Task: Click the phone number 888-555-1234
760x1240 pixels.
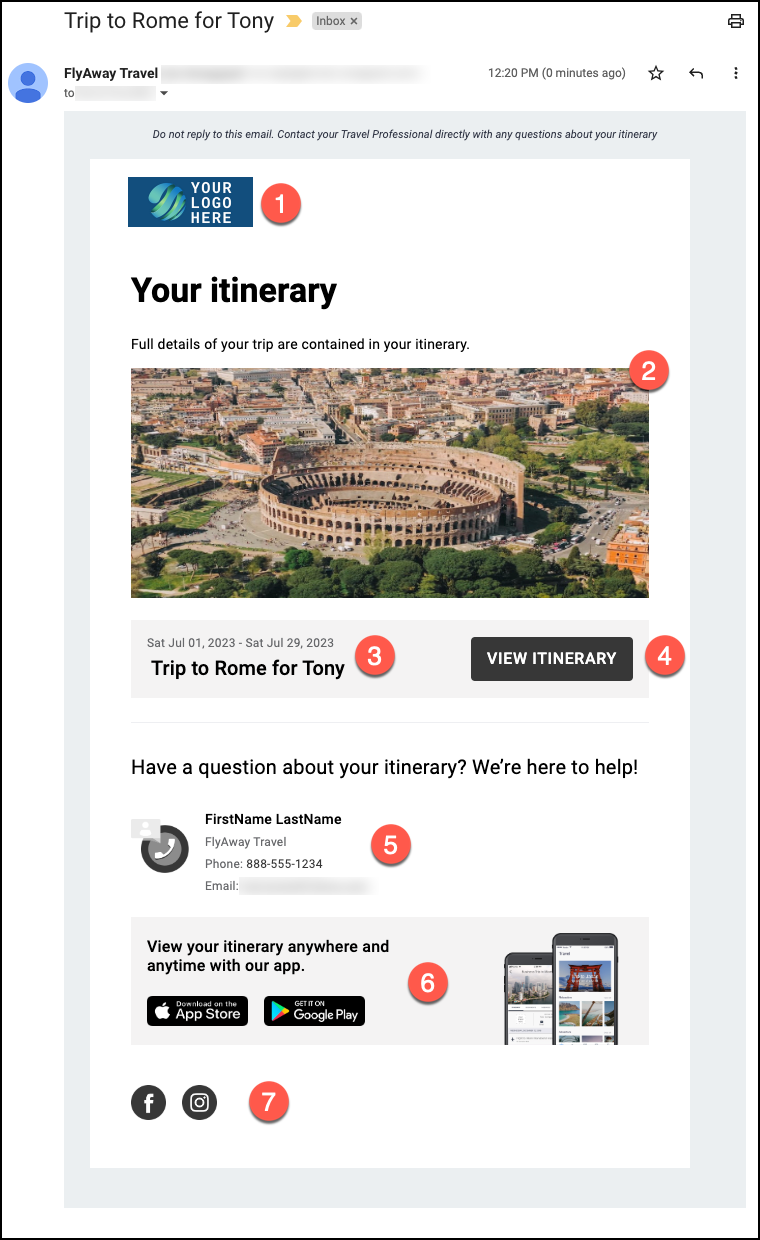Action: tap(284, 863)
